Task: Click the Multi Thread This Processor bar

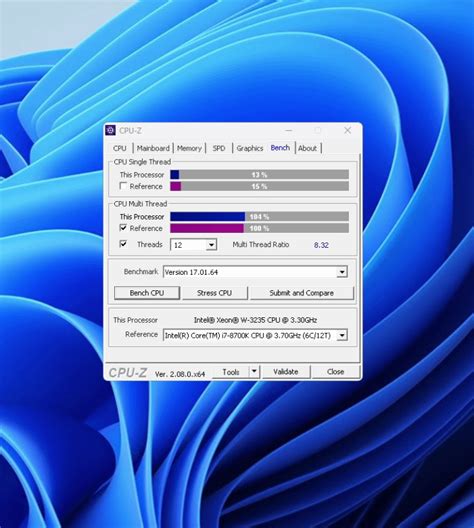Action: coord(259,217)
